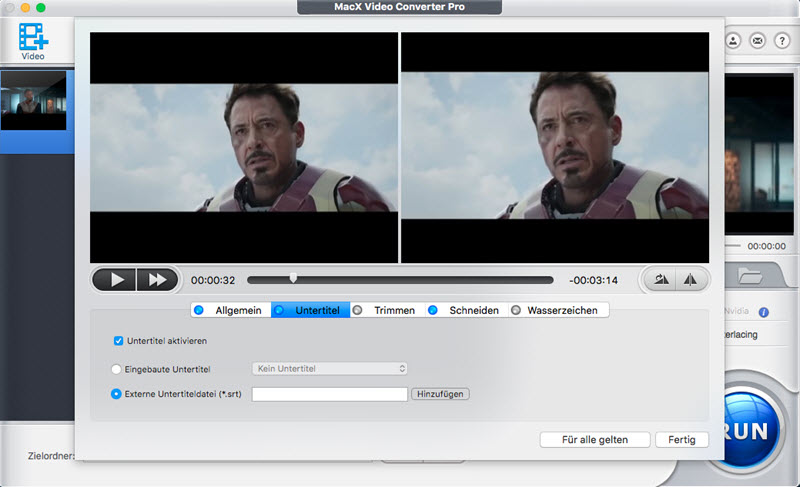800x487 pixels.
Task: Click the Für alle gelten button
Action: (595, 440)
